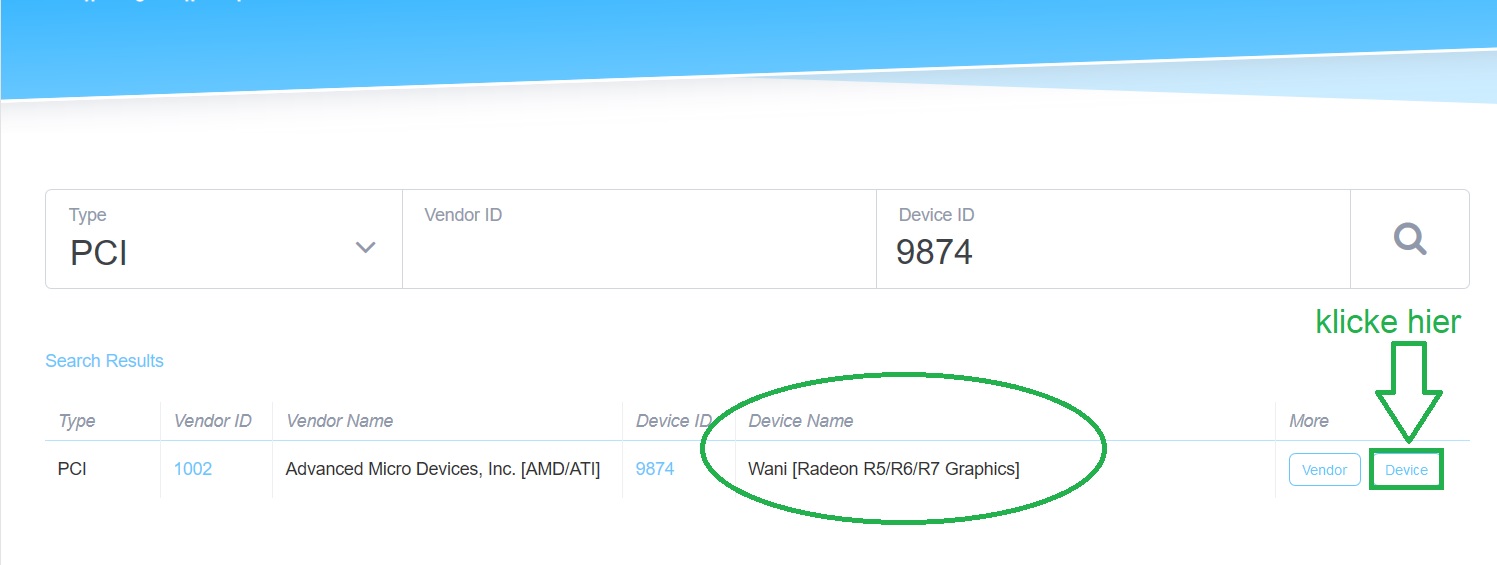Click the Wani Radeon R5/R6/R7 Graphics cell
This screenshot has height=565, width=1497.
click(884, 469)
